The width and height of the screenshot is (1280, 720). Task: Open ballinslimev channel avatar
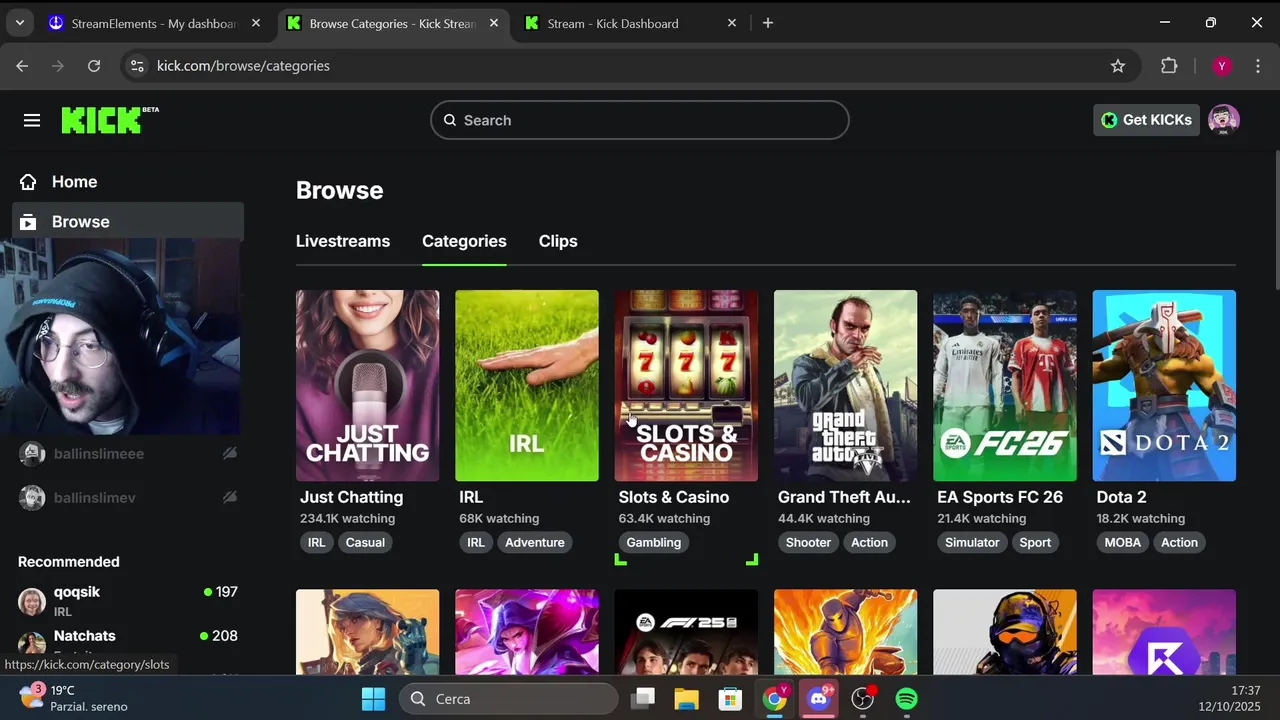tap(32, 497)
